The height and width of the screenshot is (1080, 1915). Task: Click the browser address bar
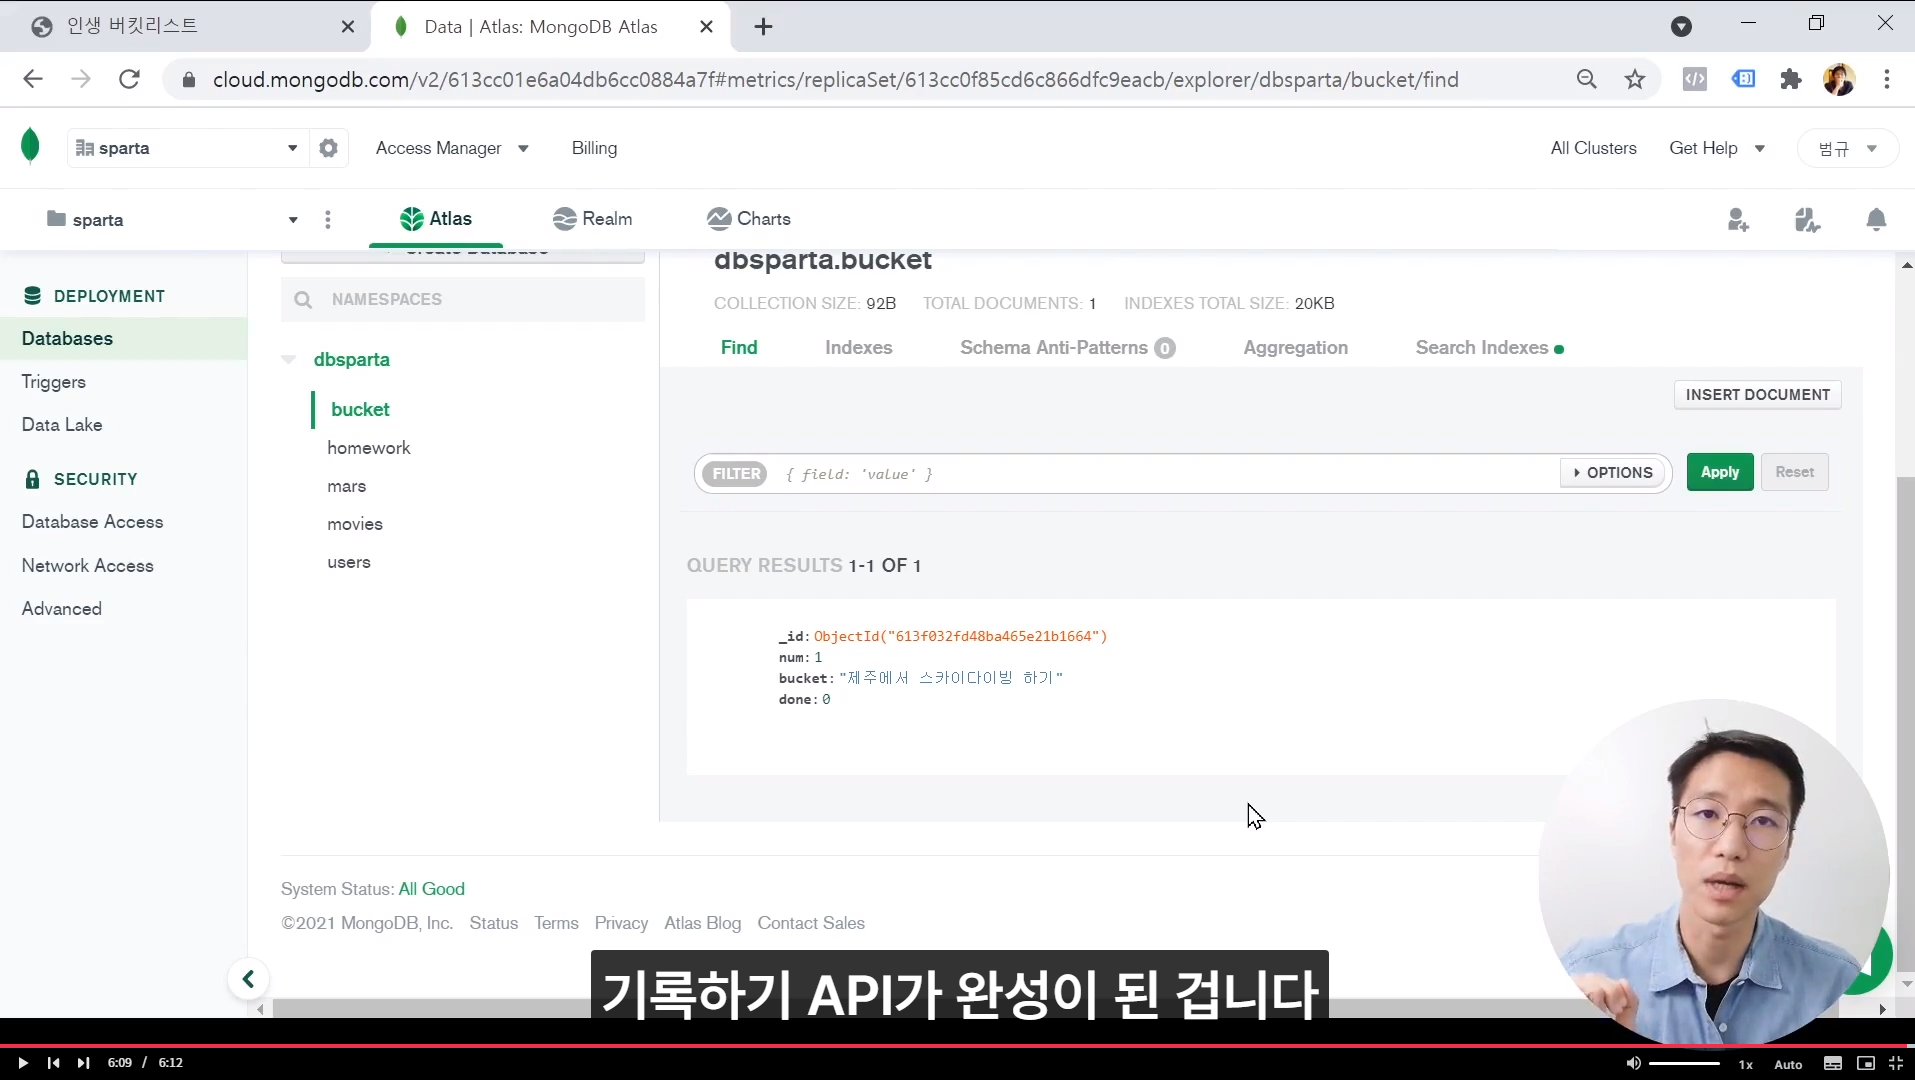tap(835, 80)
